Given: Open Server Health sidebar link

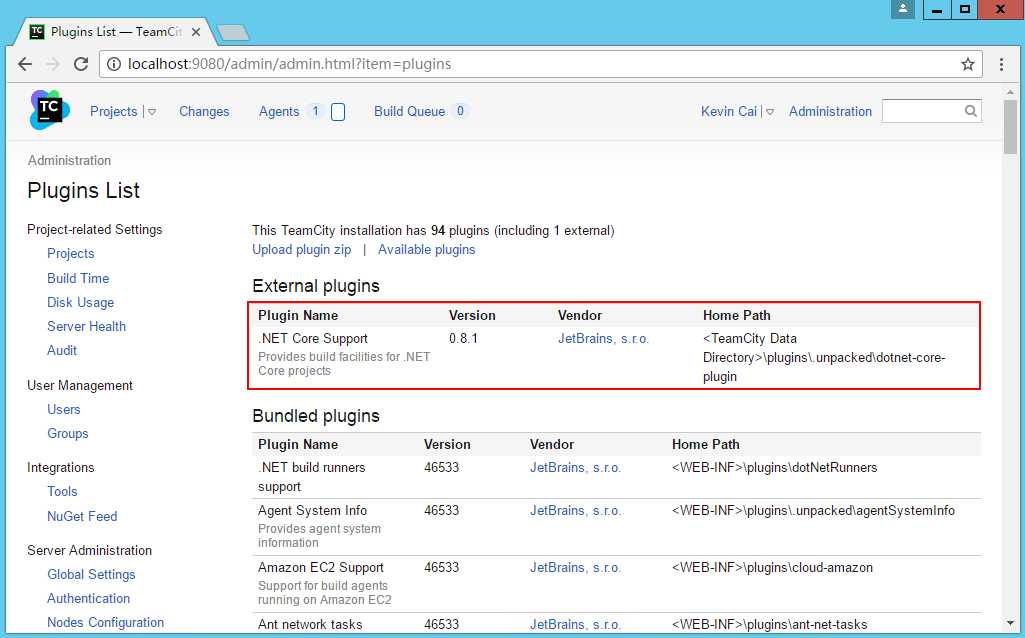Looking at the screenshot, I should [86, 327].
